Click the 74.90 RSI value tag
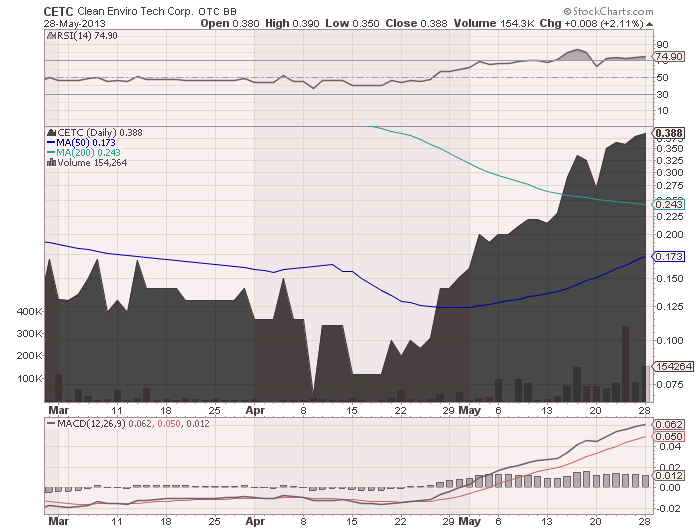Image resolution: width=700 pixels, height=530 pixels. click(667, 57)
